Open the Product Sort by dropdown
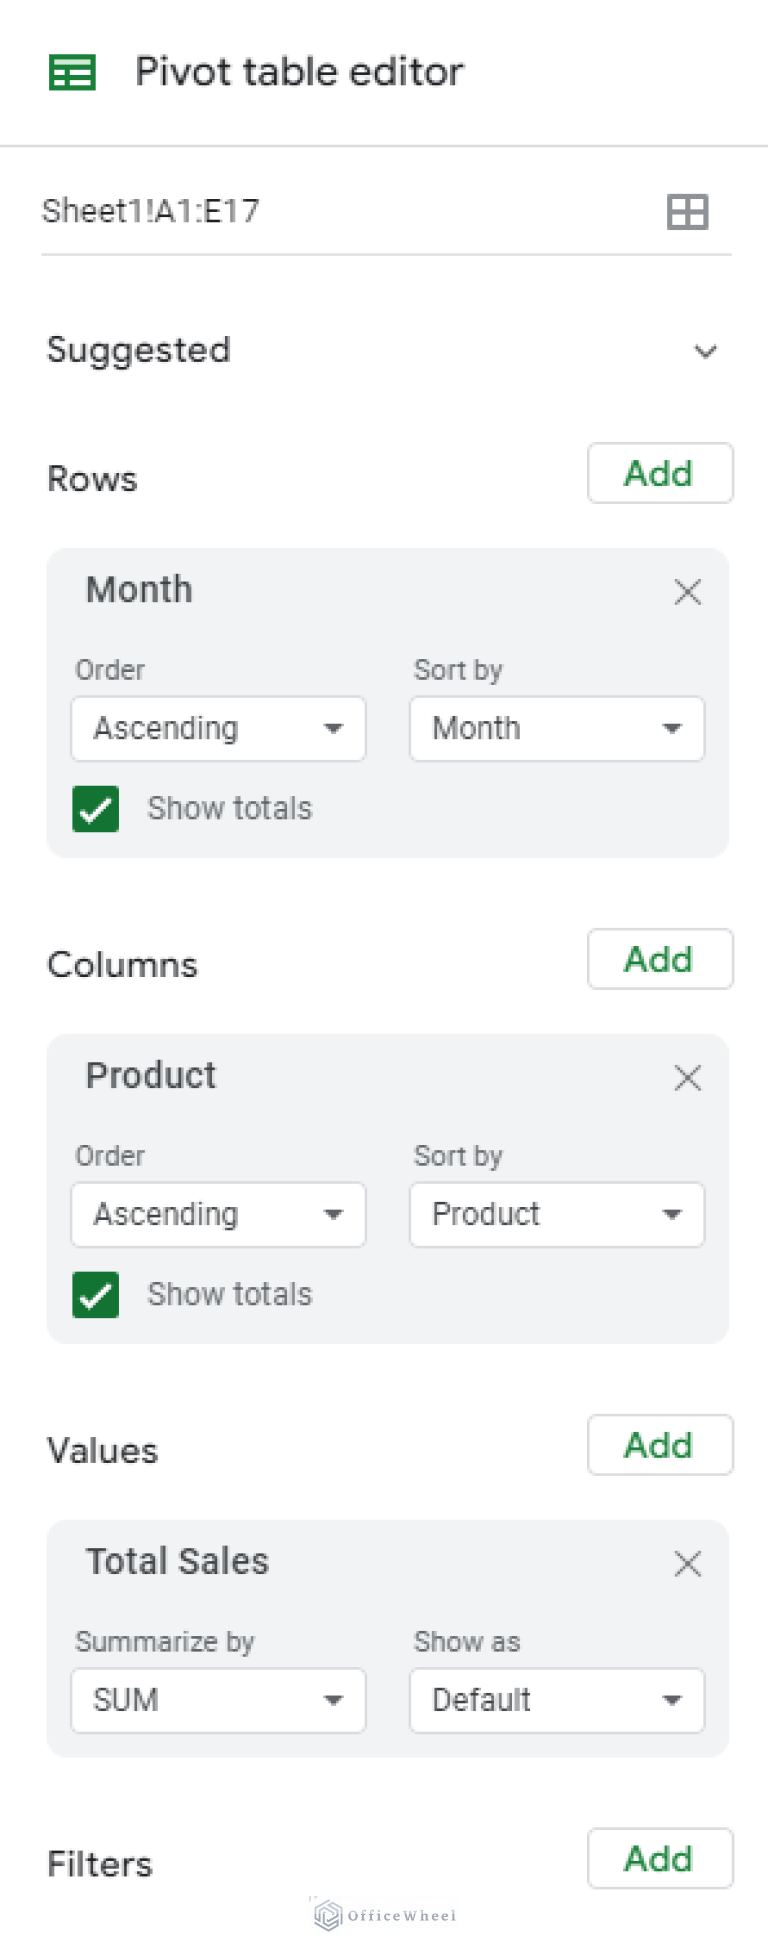 click(x=557, y=1215)
